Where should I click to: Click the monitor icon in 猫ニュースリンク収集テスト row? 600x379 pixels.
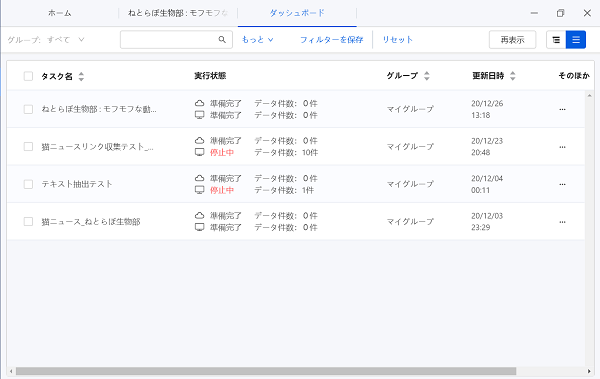click(x=199, y=152)
